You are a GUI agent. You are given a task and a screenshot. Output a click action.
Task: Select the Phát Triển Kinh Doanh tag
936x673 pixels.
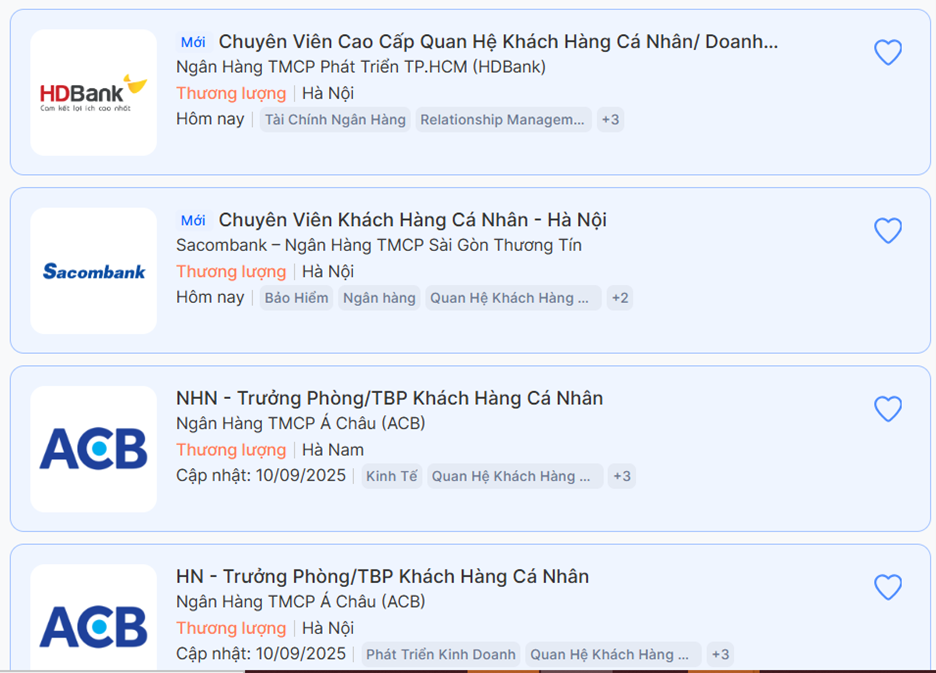pyautogui.click(x=441, y=654)
